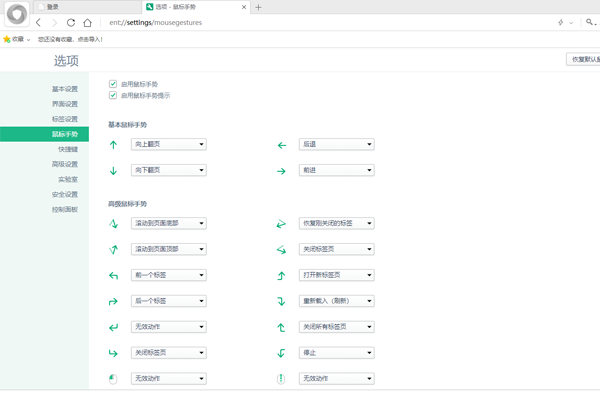The height and width of the screenshot is (400, 600).
Task: Click the browser shield avatar logo
Action: tap(16, 15)
